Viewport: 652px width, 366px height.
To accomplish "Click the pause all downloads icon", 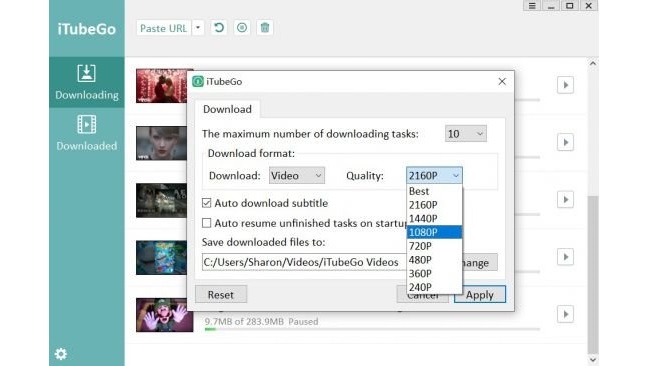I will 242,28.
